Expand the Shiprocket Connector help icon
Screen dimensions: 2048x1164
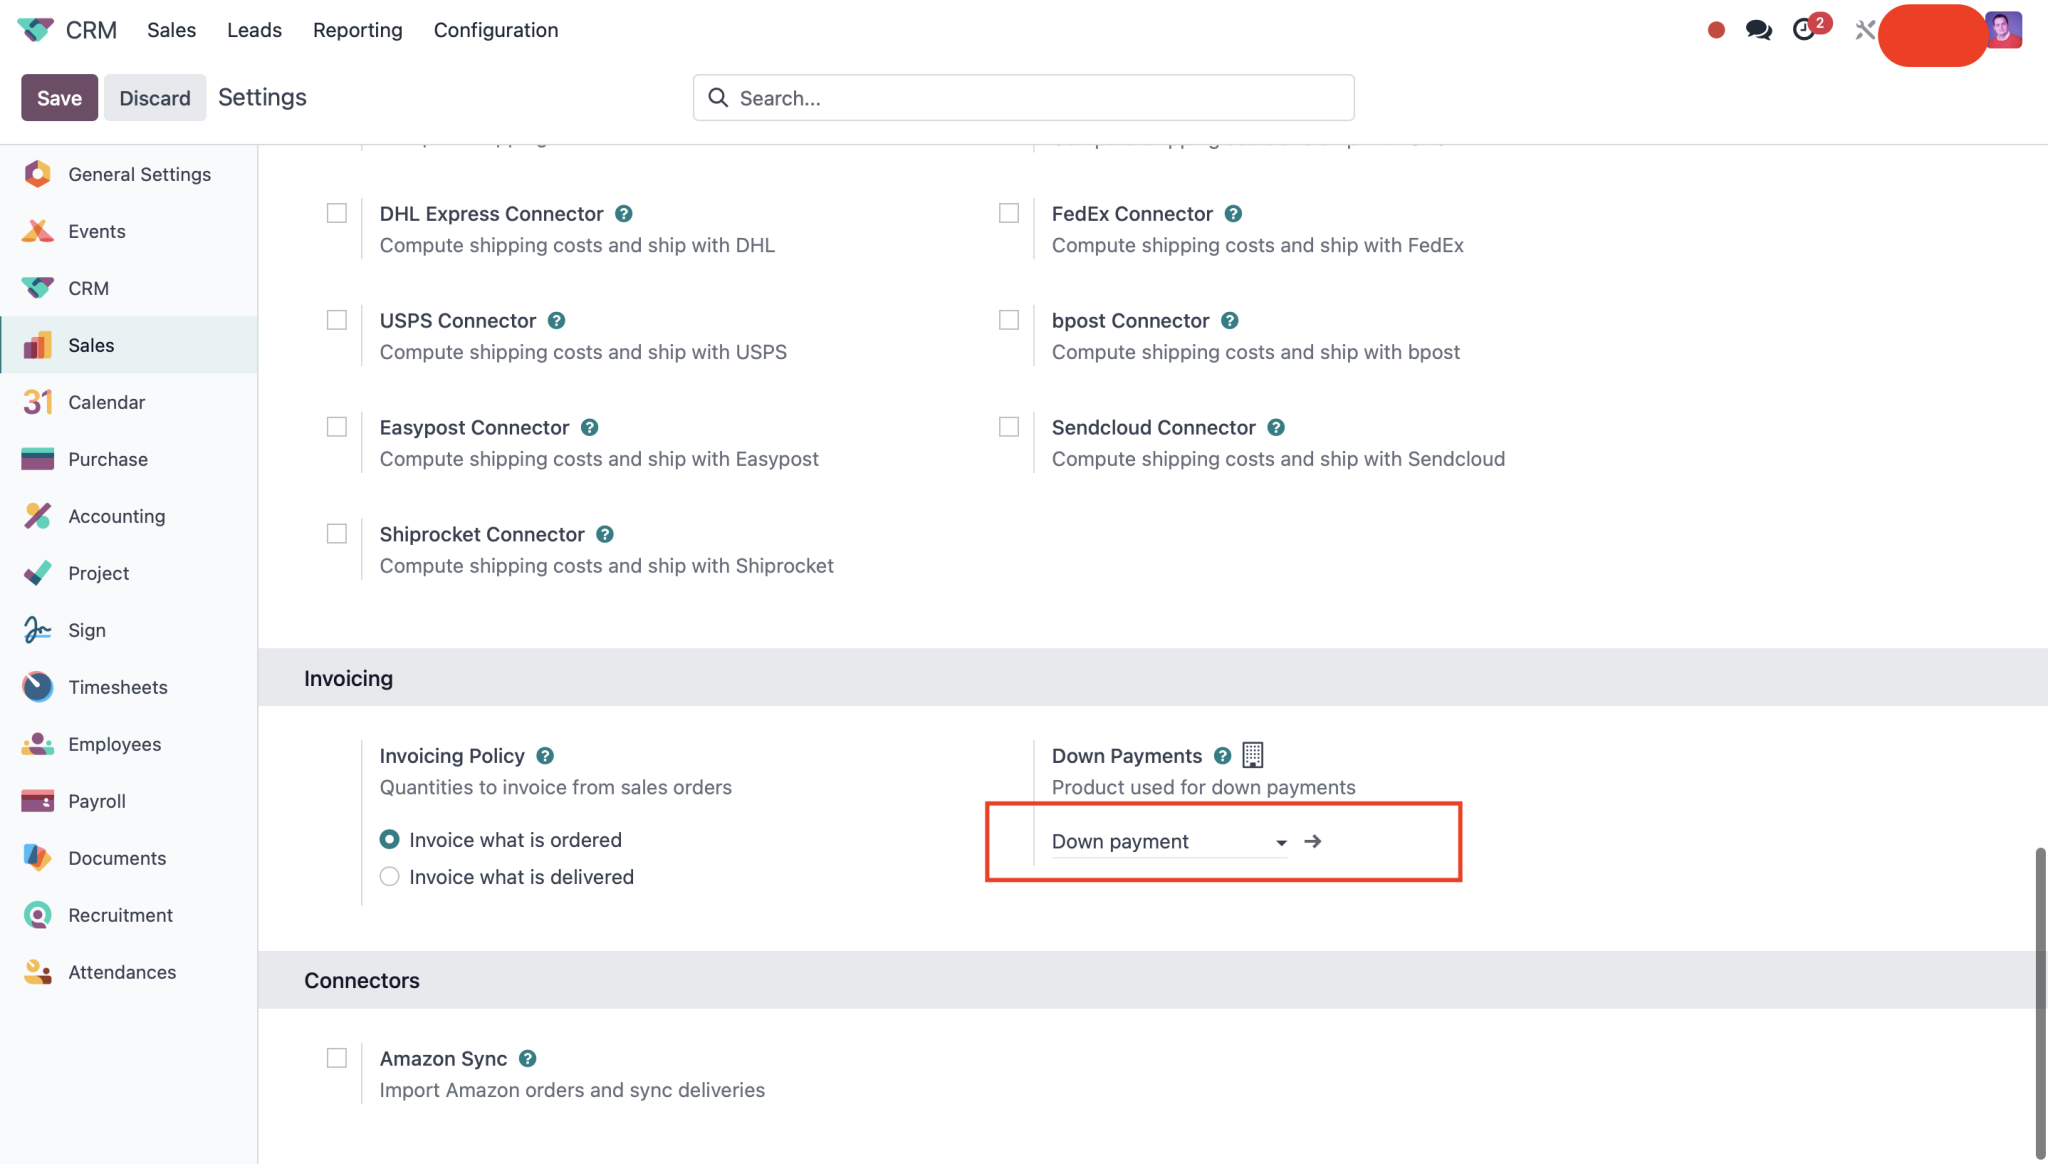[x=605, y=533]
